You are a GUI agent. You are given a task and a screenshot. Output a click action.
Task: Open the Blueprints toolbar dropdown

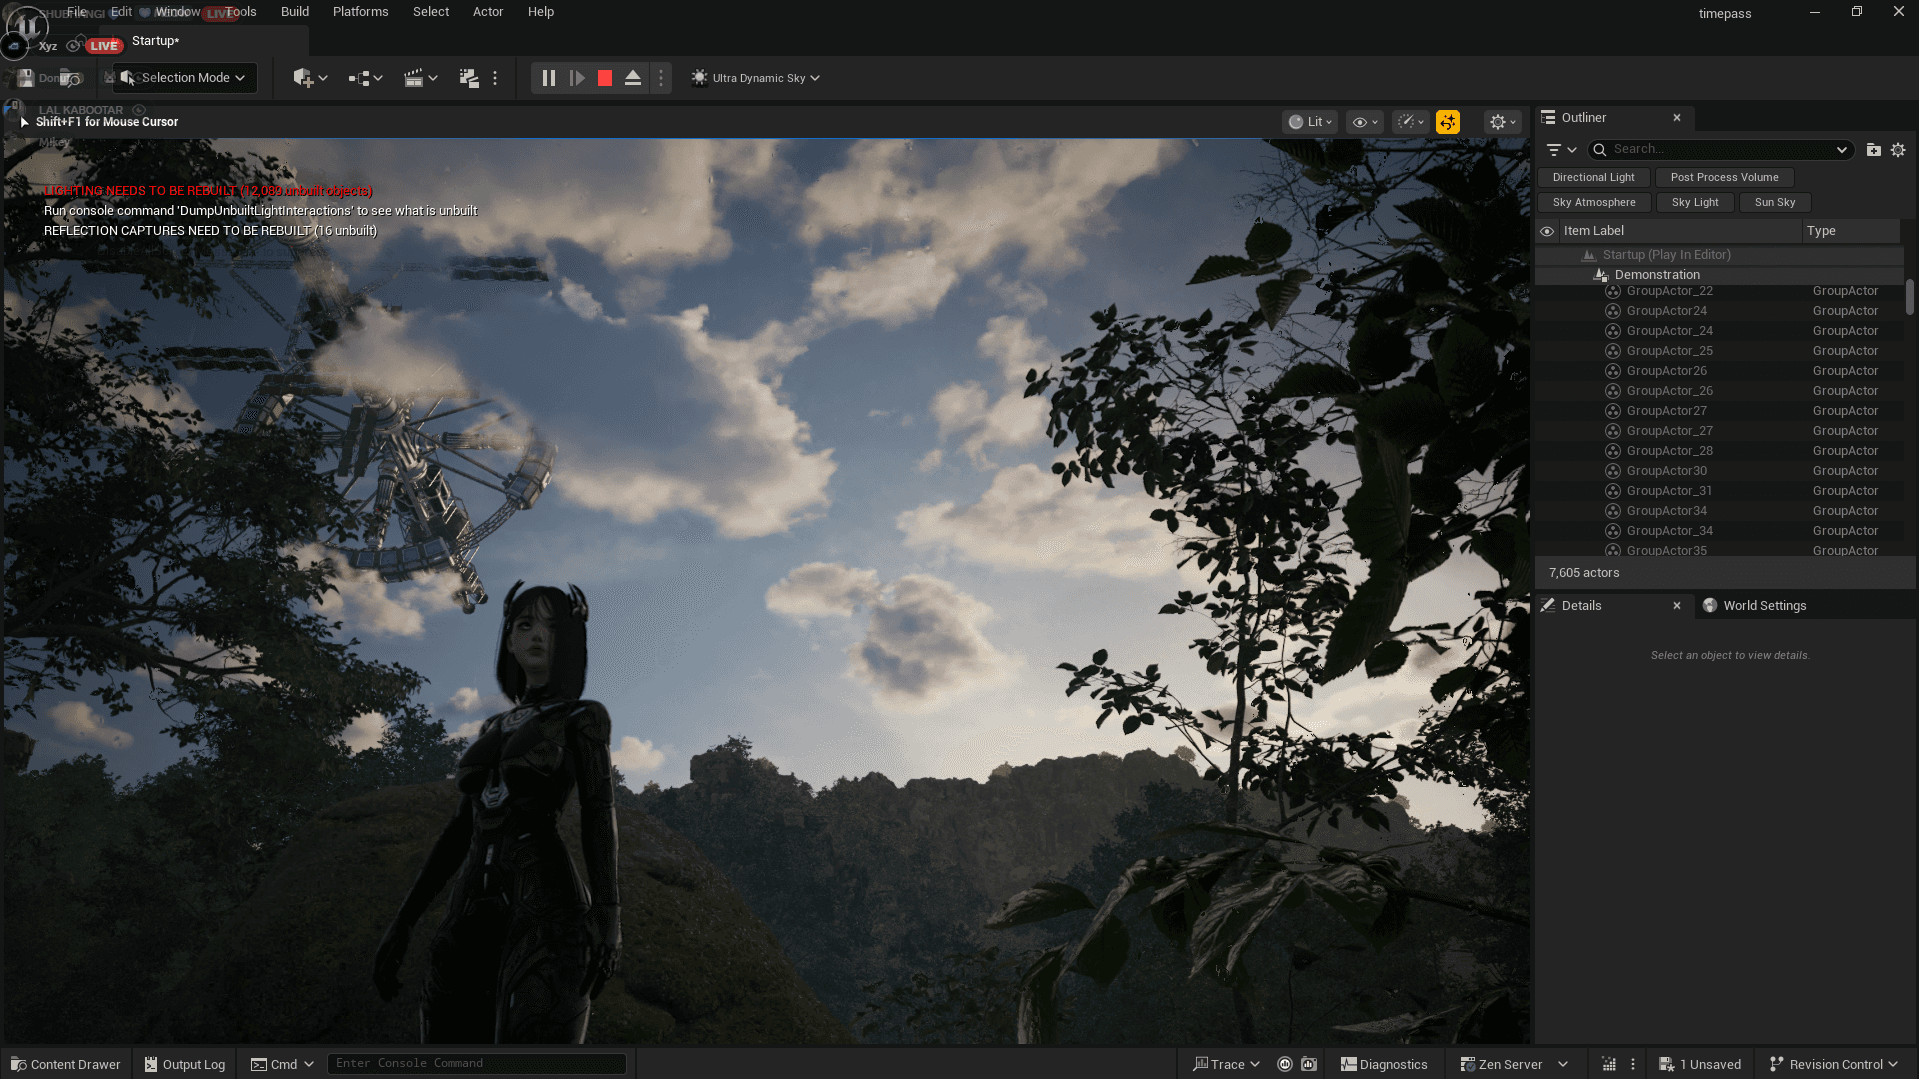click(365, 78)
